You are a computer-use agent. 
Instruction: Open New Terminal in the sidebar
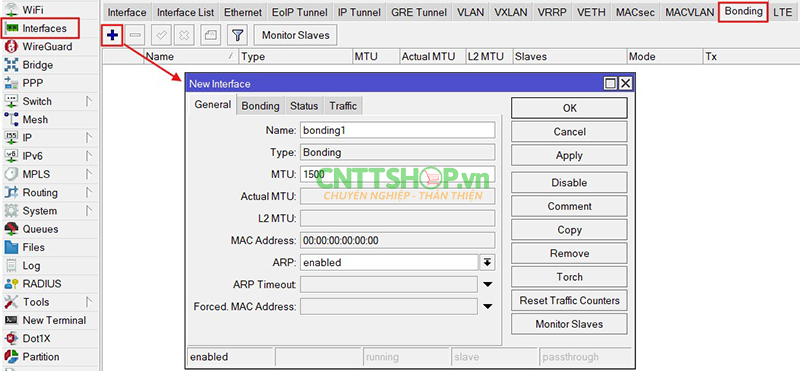[x=54, y=320]
